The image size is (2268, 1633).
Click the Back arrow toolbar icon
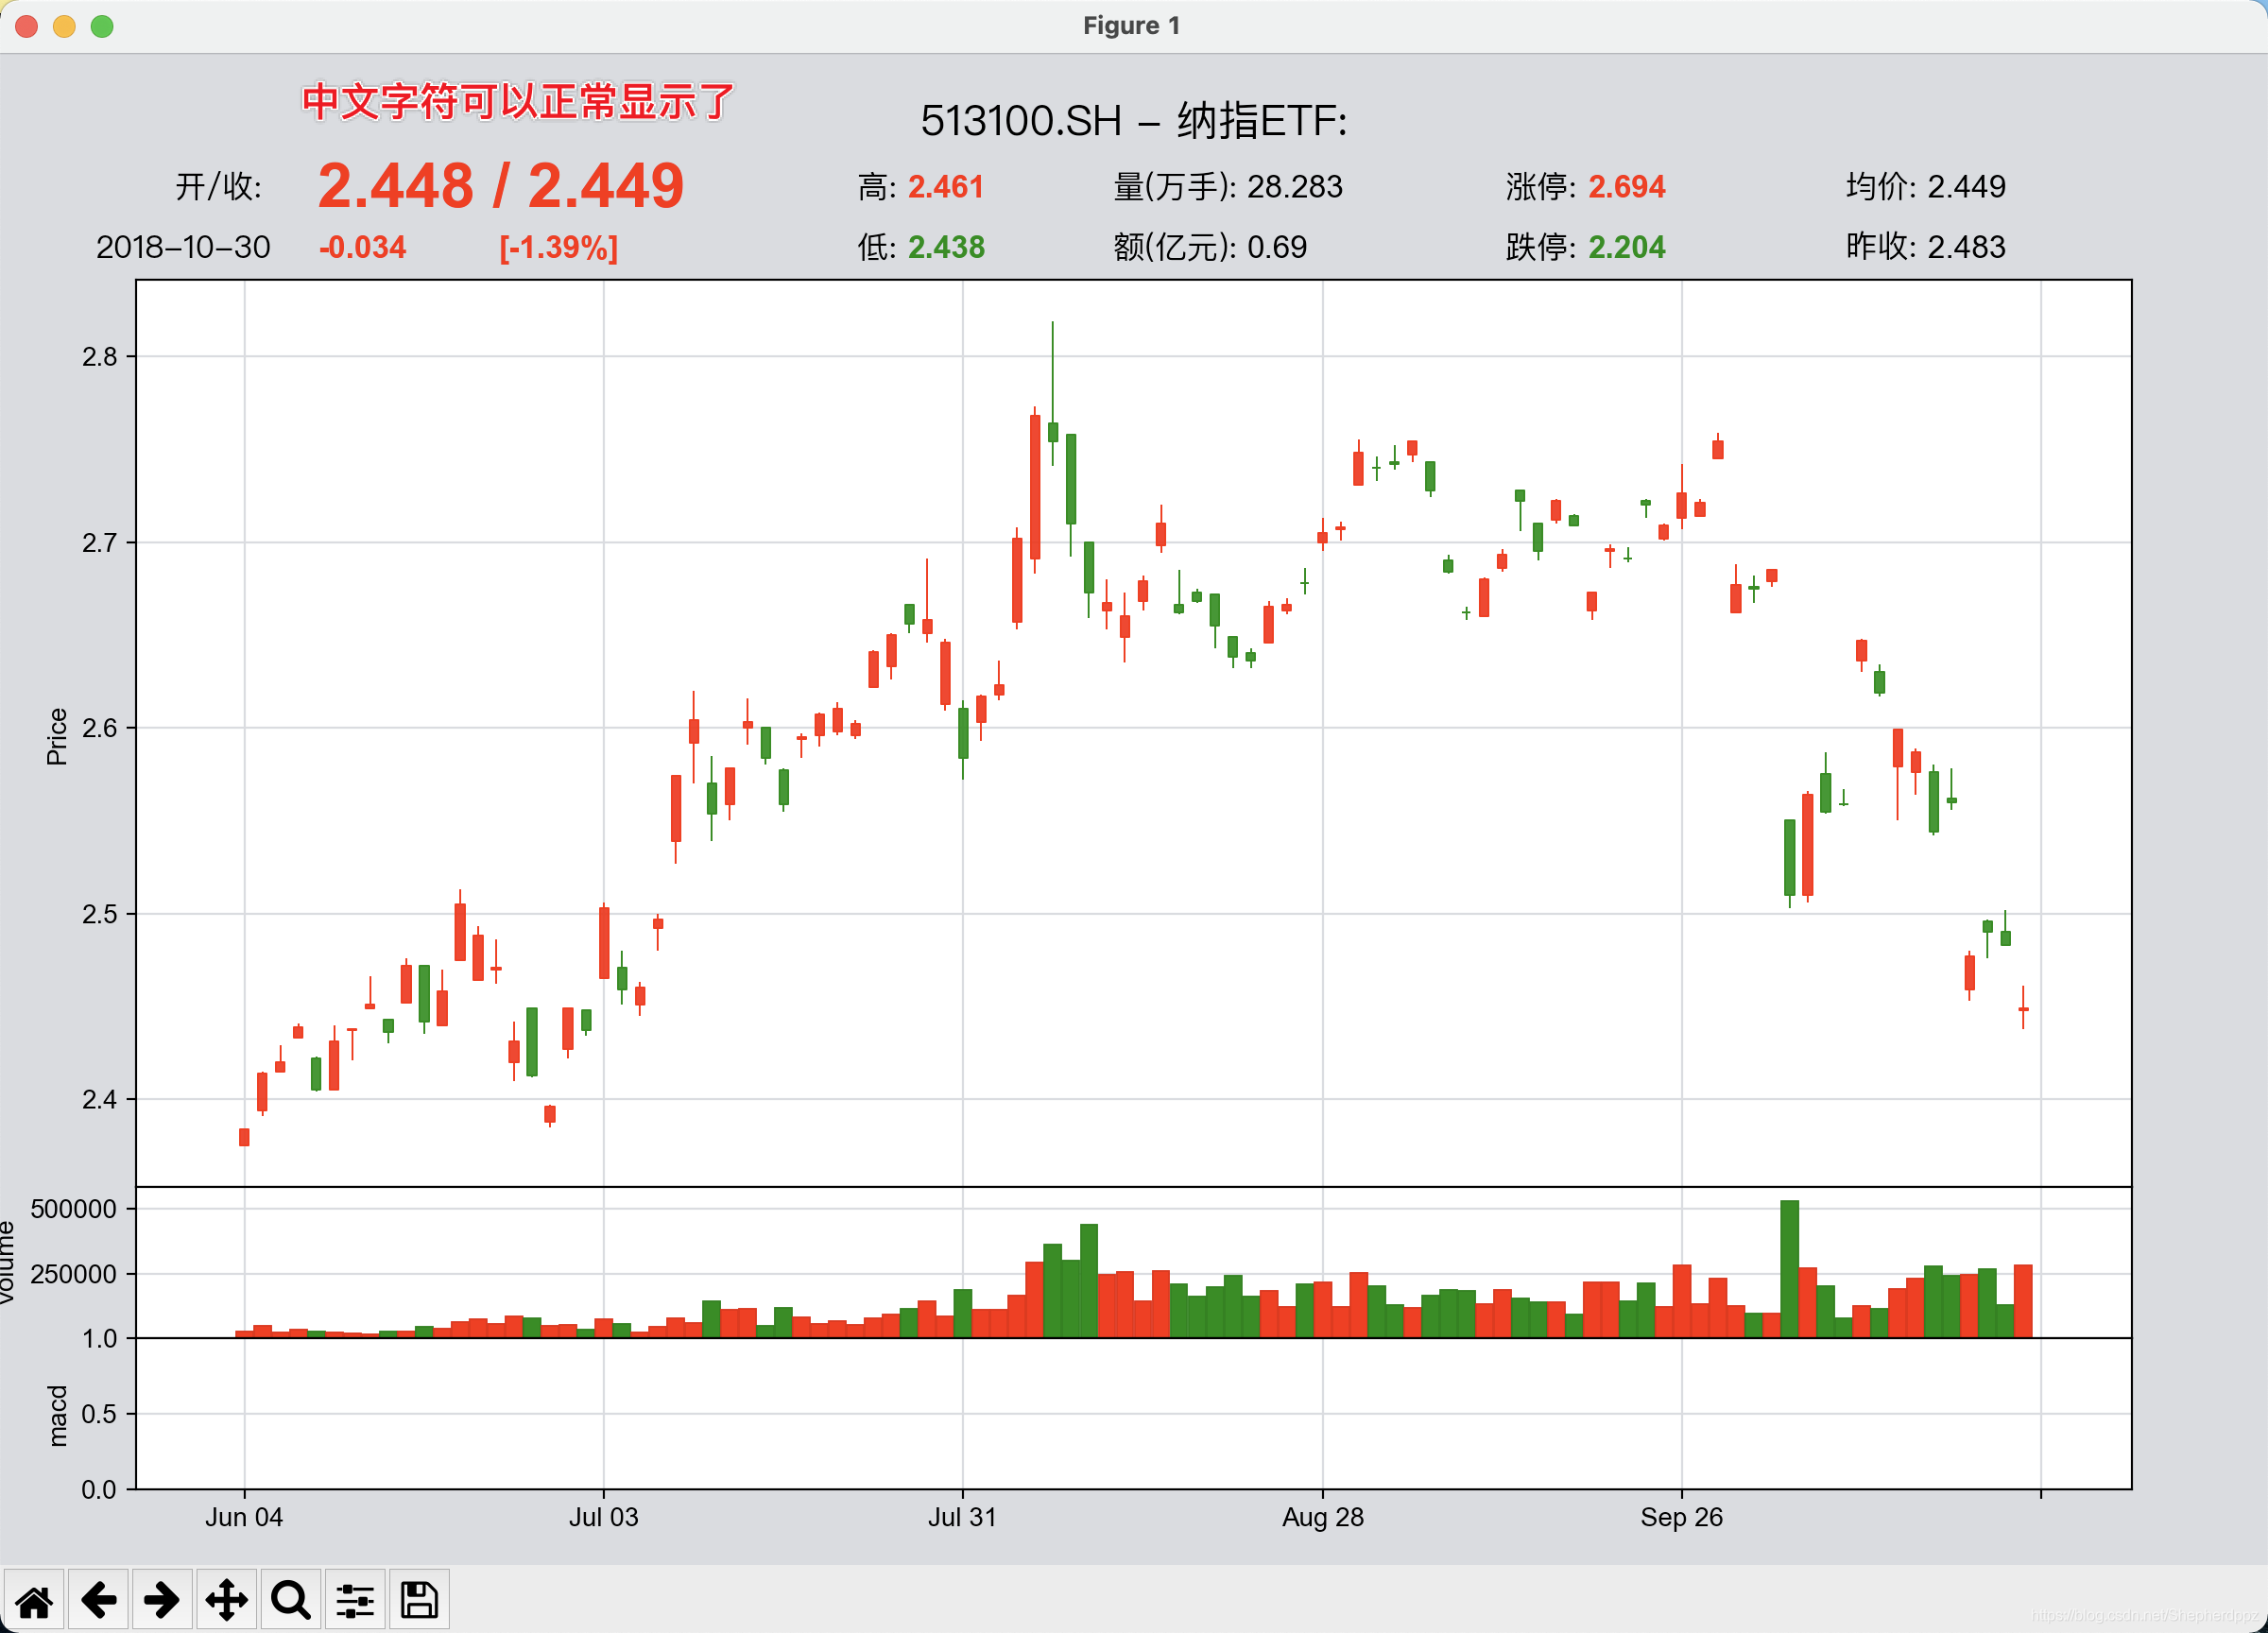point(98,1601)
